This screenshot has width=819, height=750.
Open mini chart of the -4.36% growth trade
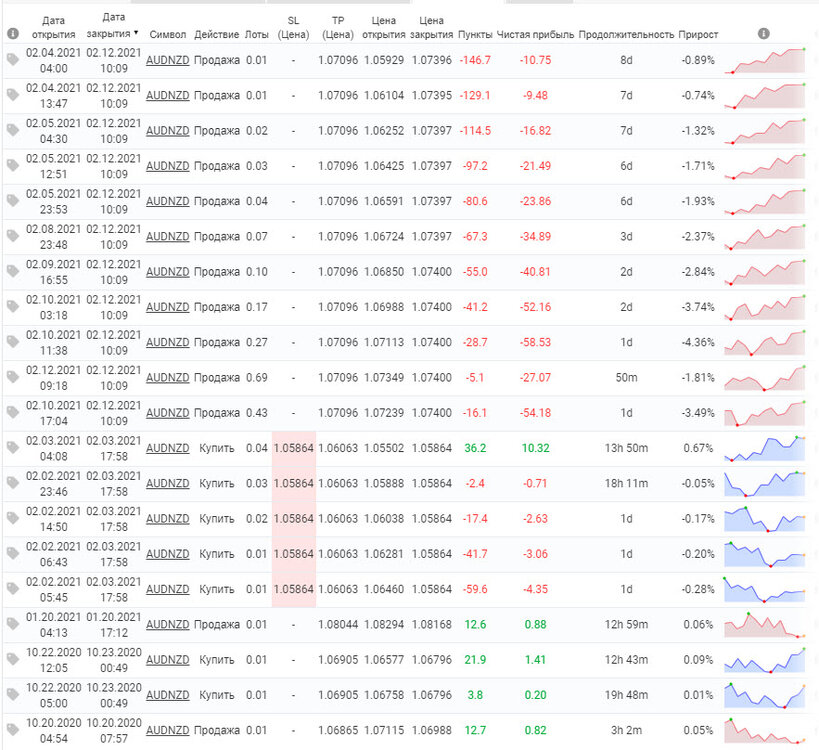(x=765, y=343)
